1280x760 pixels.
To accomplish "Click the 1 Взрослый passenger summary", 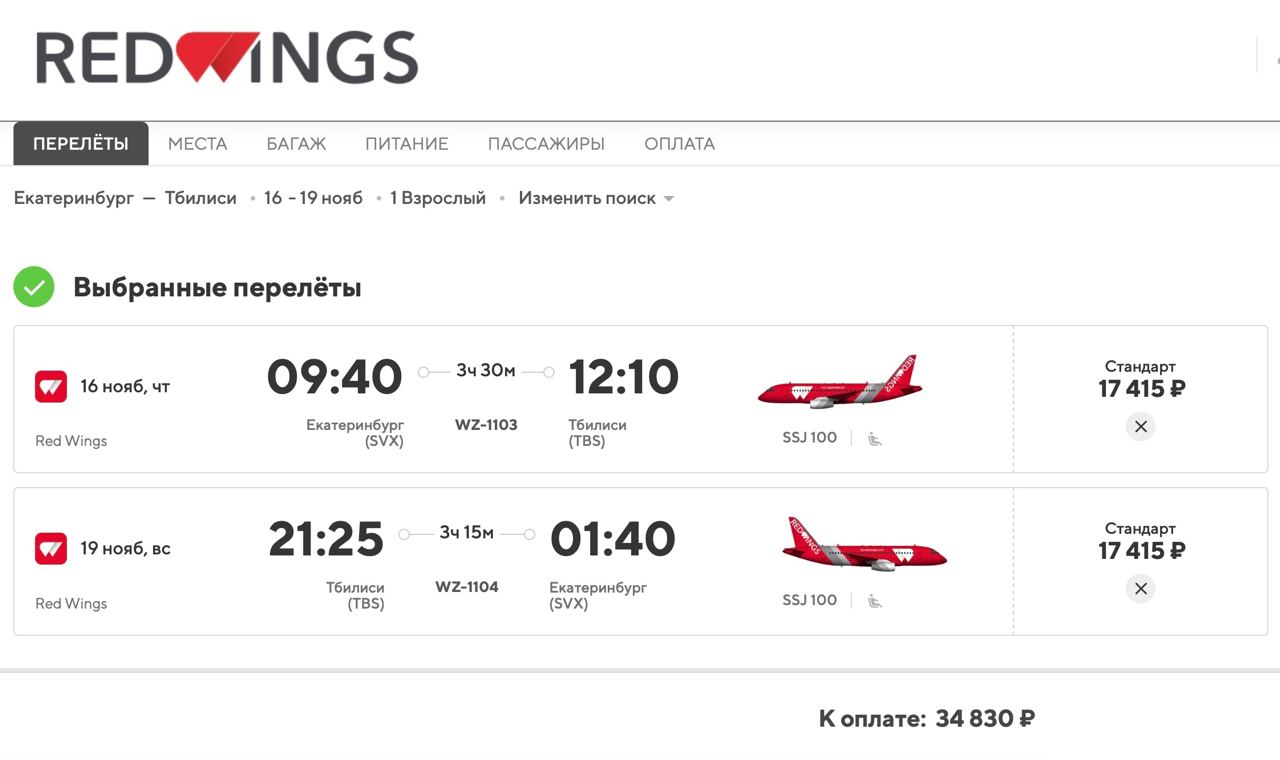I will tap(438, 198).
